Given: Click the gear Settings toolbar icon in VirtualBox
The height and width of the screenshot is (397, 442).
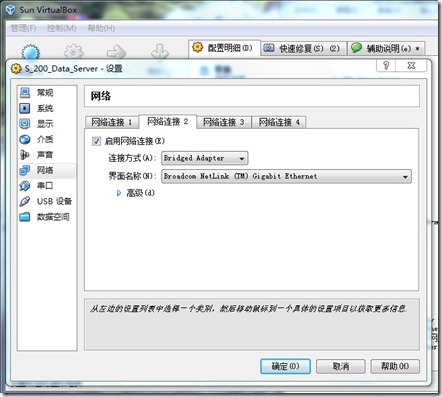Looking at the screenshot, I should (74, 52).
